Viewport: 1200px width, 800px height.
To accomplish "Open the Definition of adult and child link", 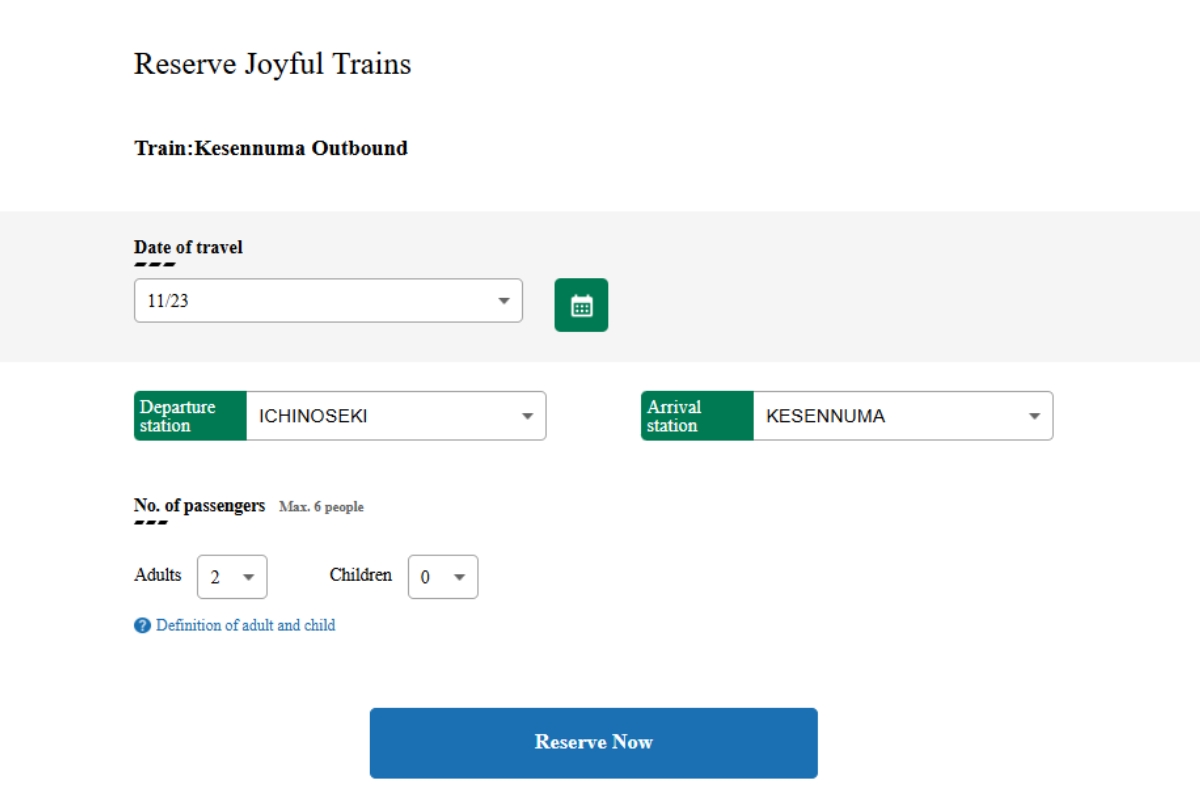I will point(243,625).
